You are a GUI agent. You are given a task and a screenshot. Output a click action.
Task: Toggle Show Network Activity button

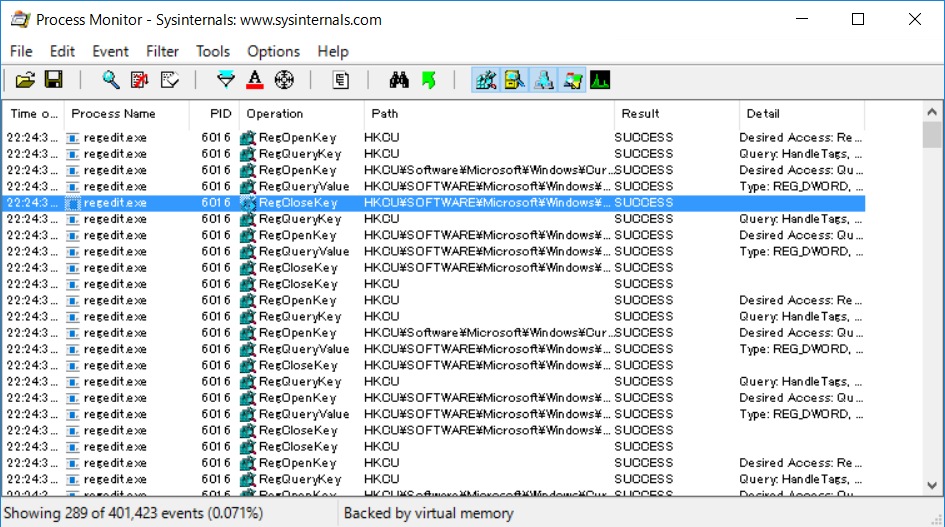(544, 80)
